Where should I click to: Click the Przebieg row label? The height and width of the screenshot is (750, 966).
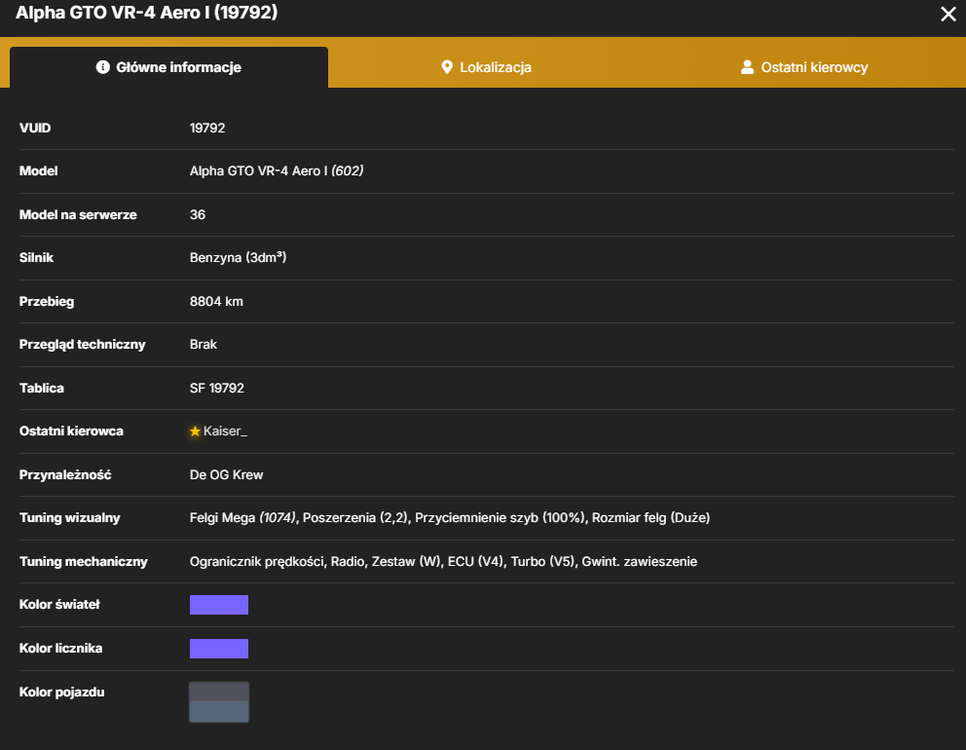[x=47, y=301]
